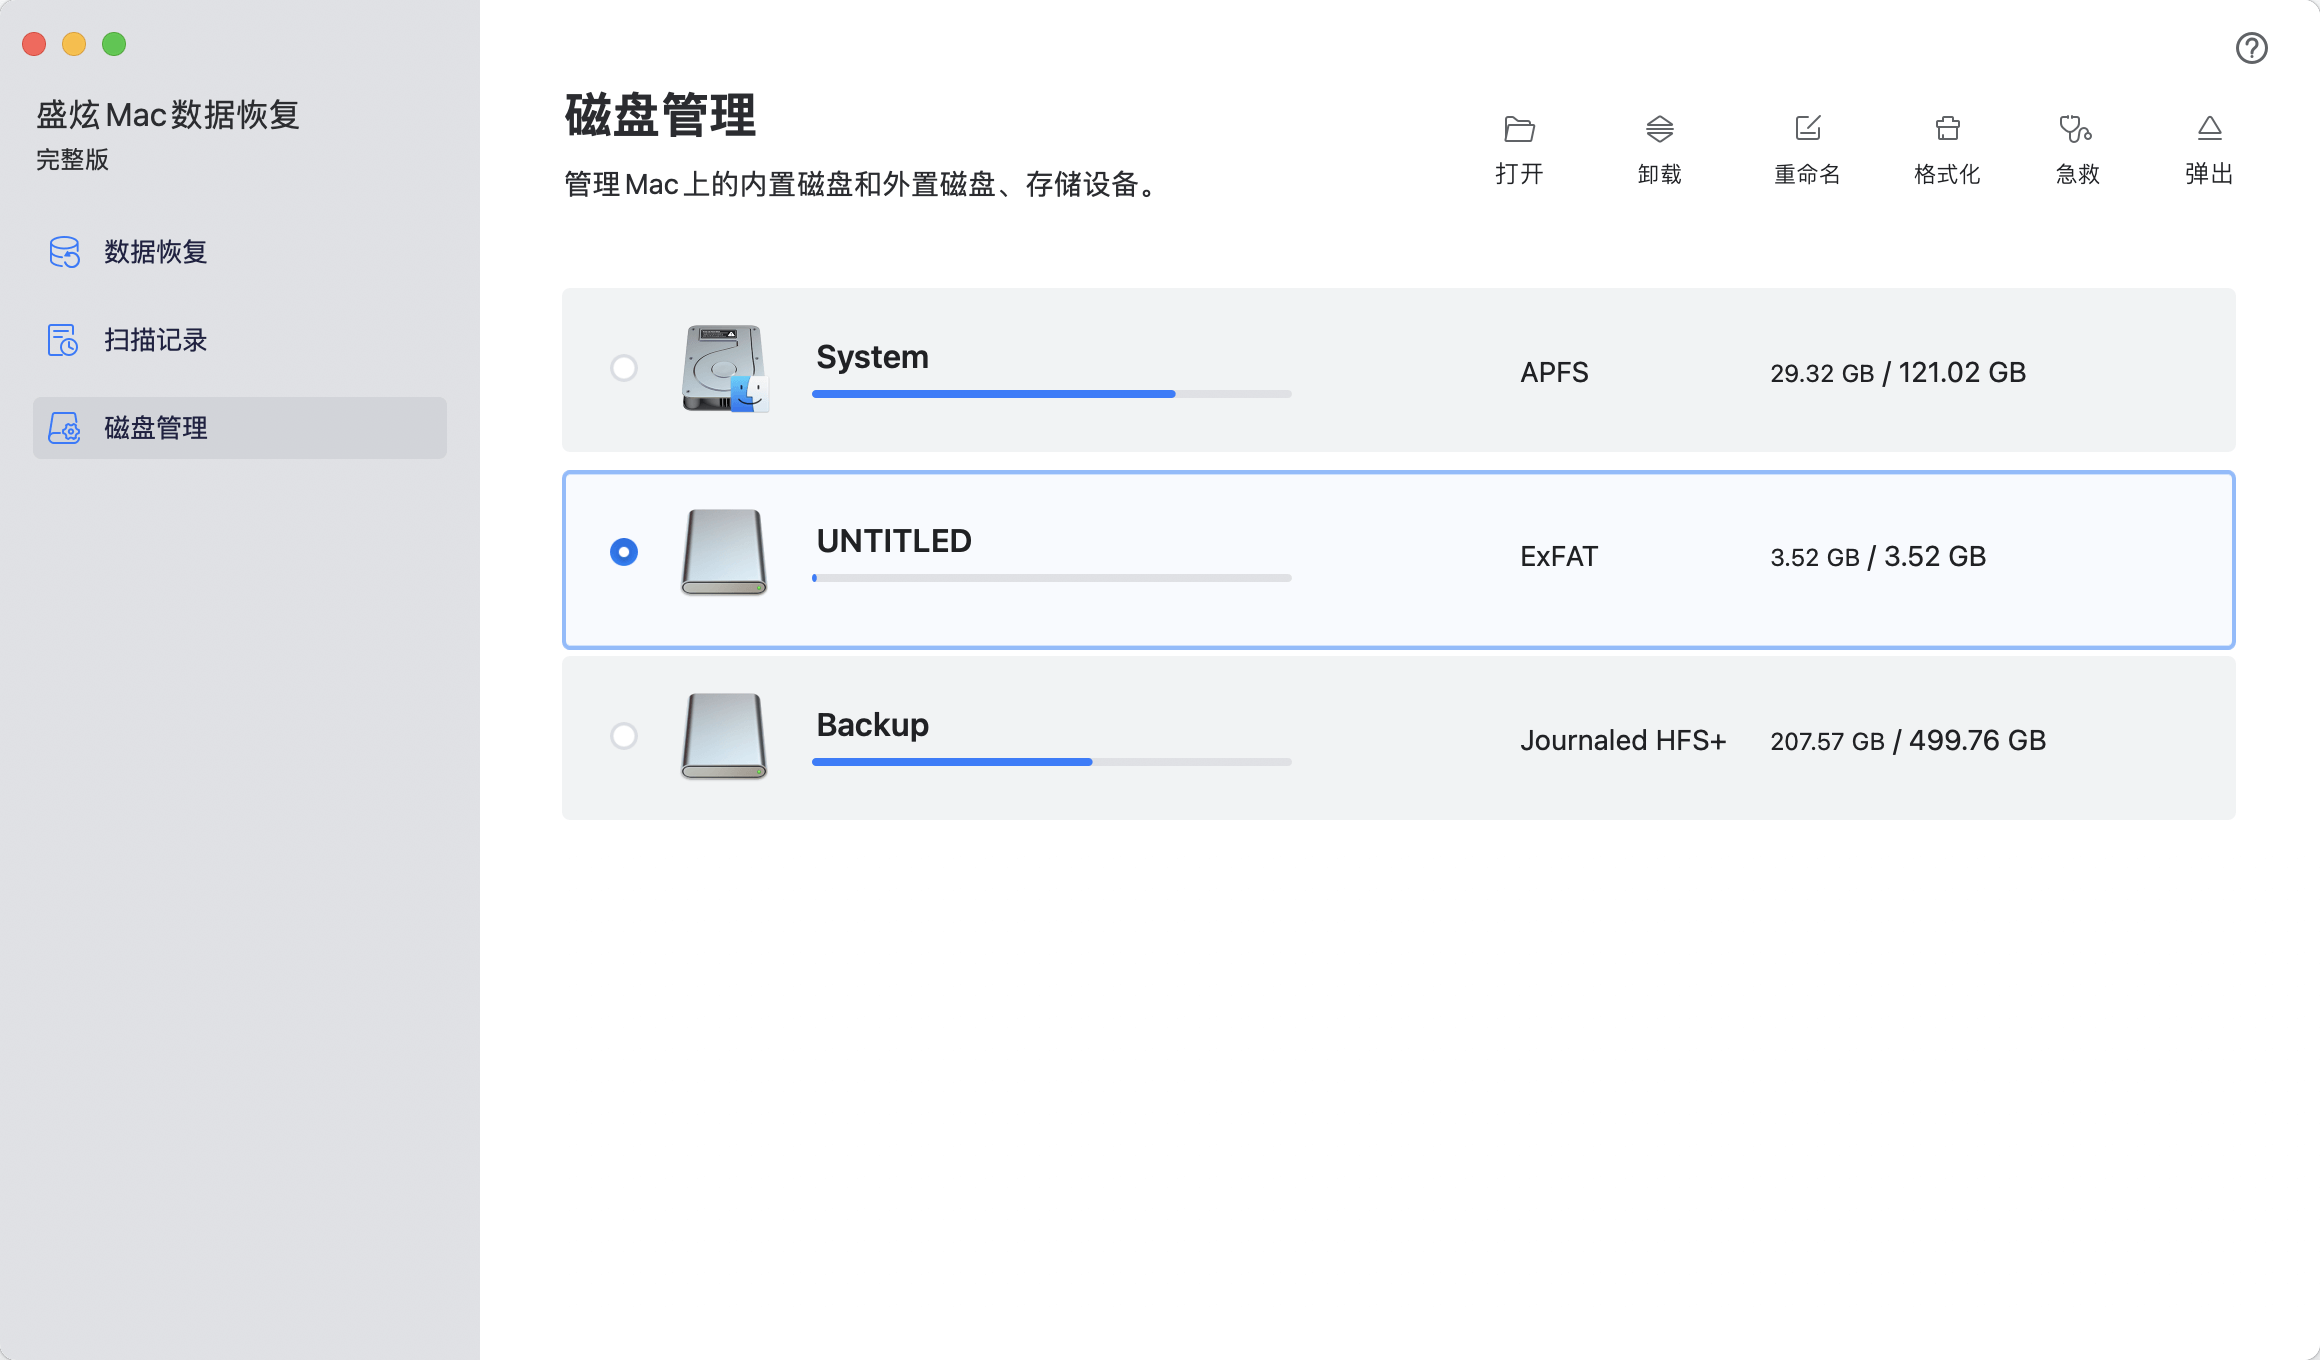Viewport: 2320px width, 1360px height.
Task: Select the System disk radio button
Action: tap(624, 368)
